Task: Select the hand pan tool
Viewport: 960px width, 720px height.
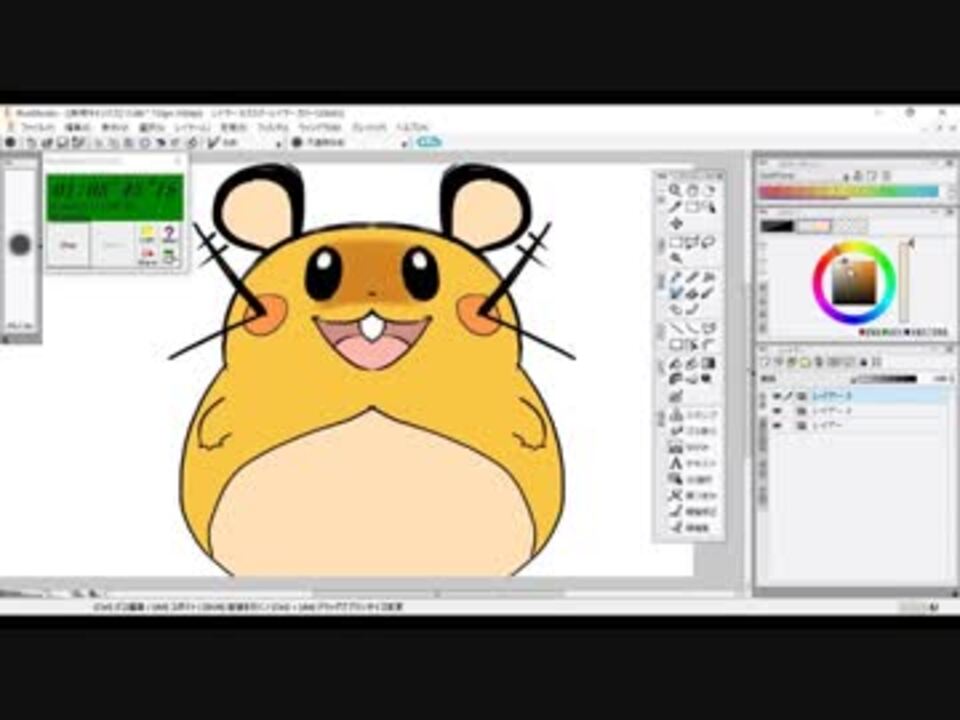Action: [x=692, y=190]
